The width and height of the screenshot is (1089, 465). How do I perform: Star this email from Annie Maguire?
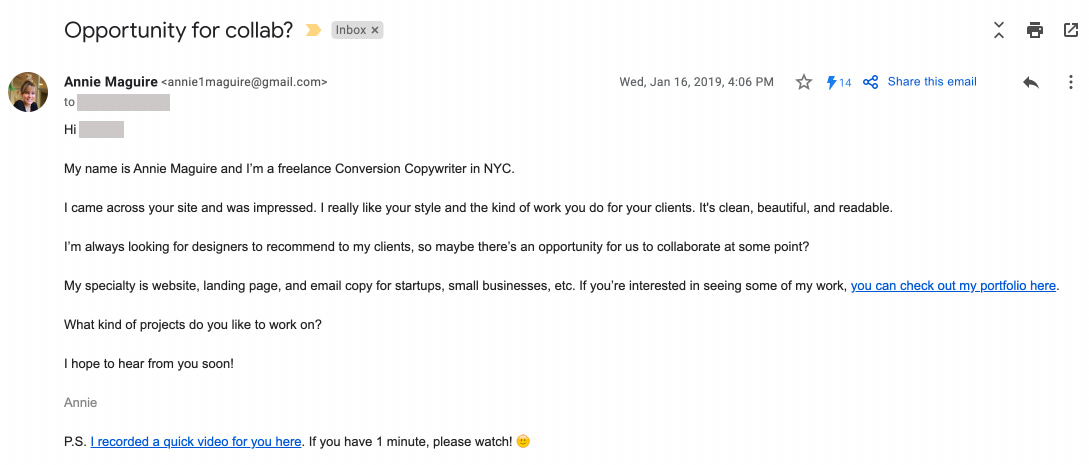804,83
